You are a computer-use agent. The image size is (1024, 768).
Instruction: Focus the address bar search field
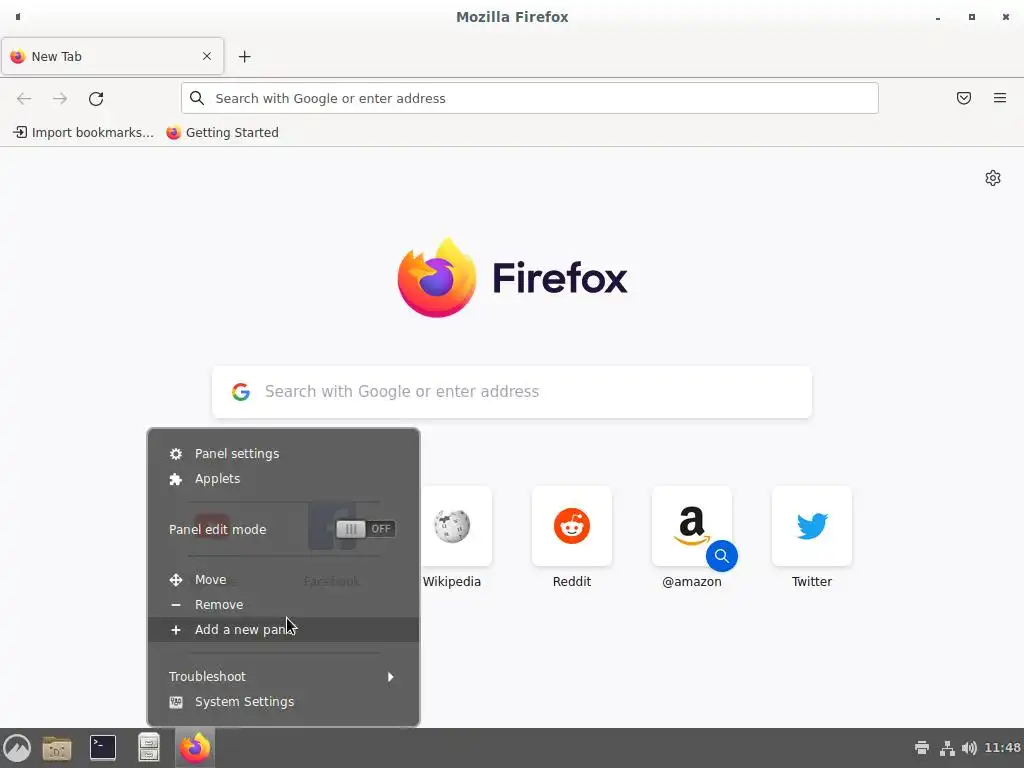530,98
